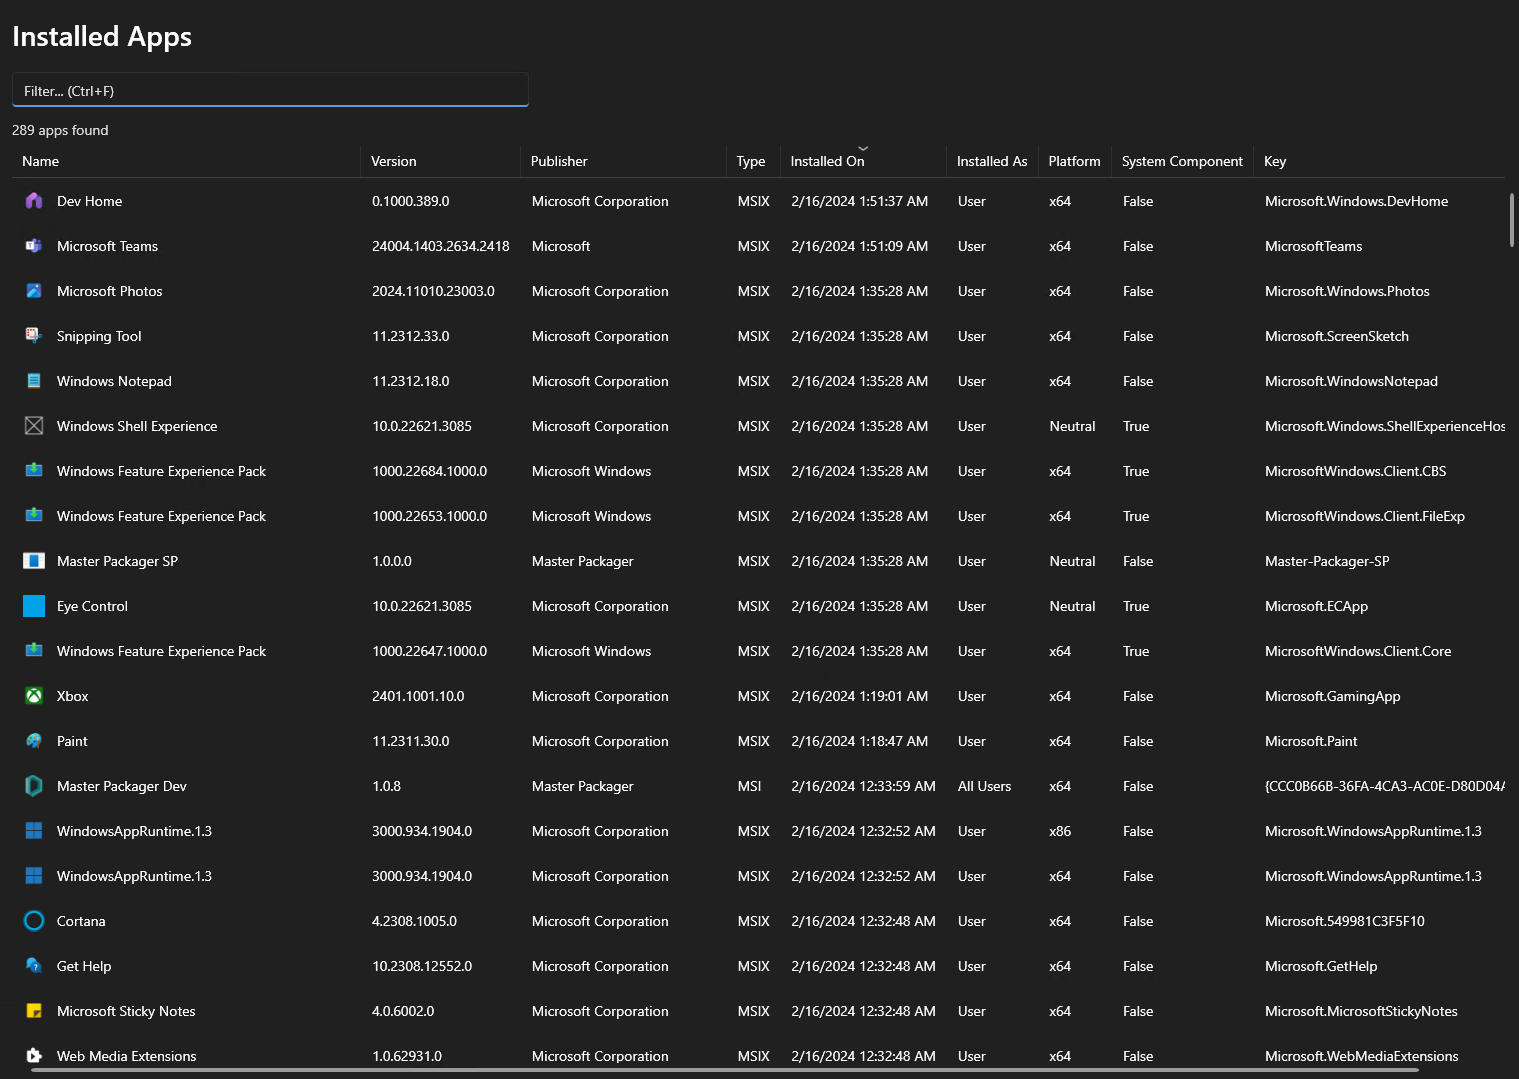
Task: Click key MicrosoftWindows.Client.CBS
Action: coord(1355,471)
